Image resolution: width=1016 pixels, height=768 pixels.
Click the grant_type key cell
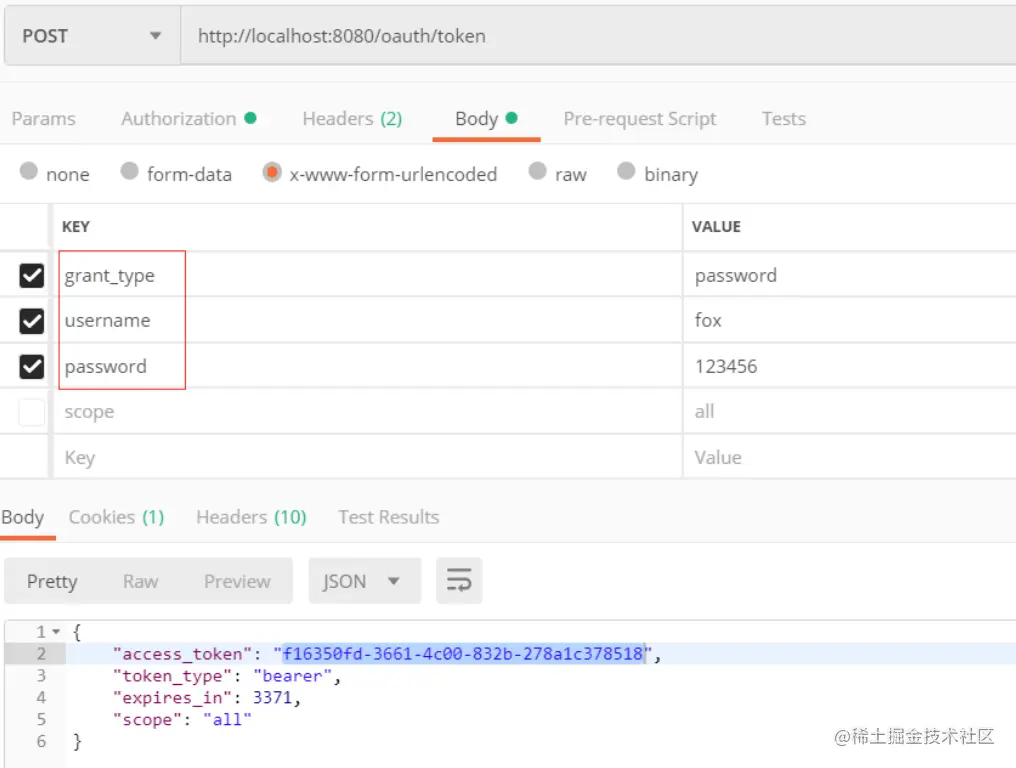point(367,275)
